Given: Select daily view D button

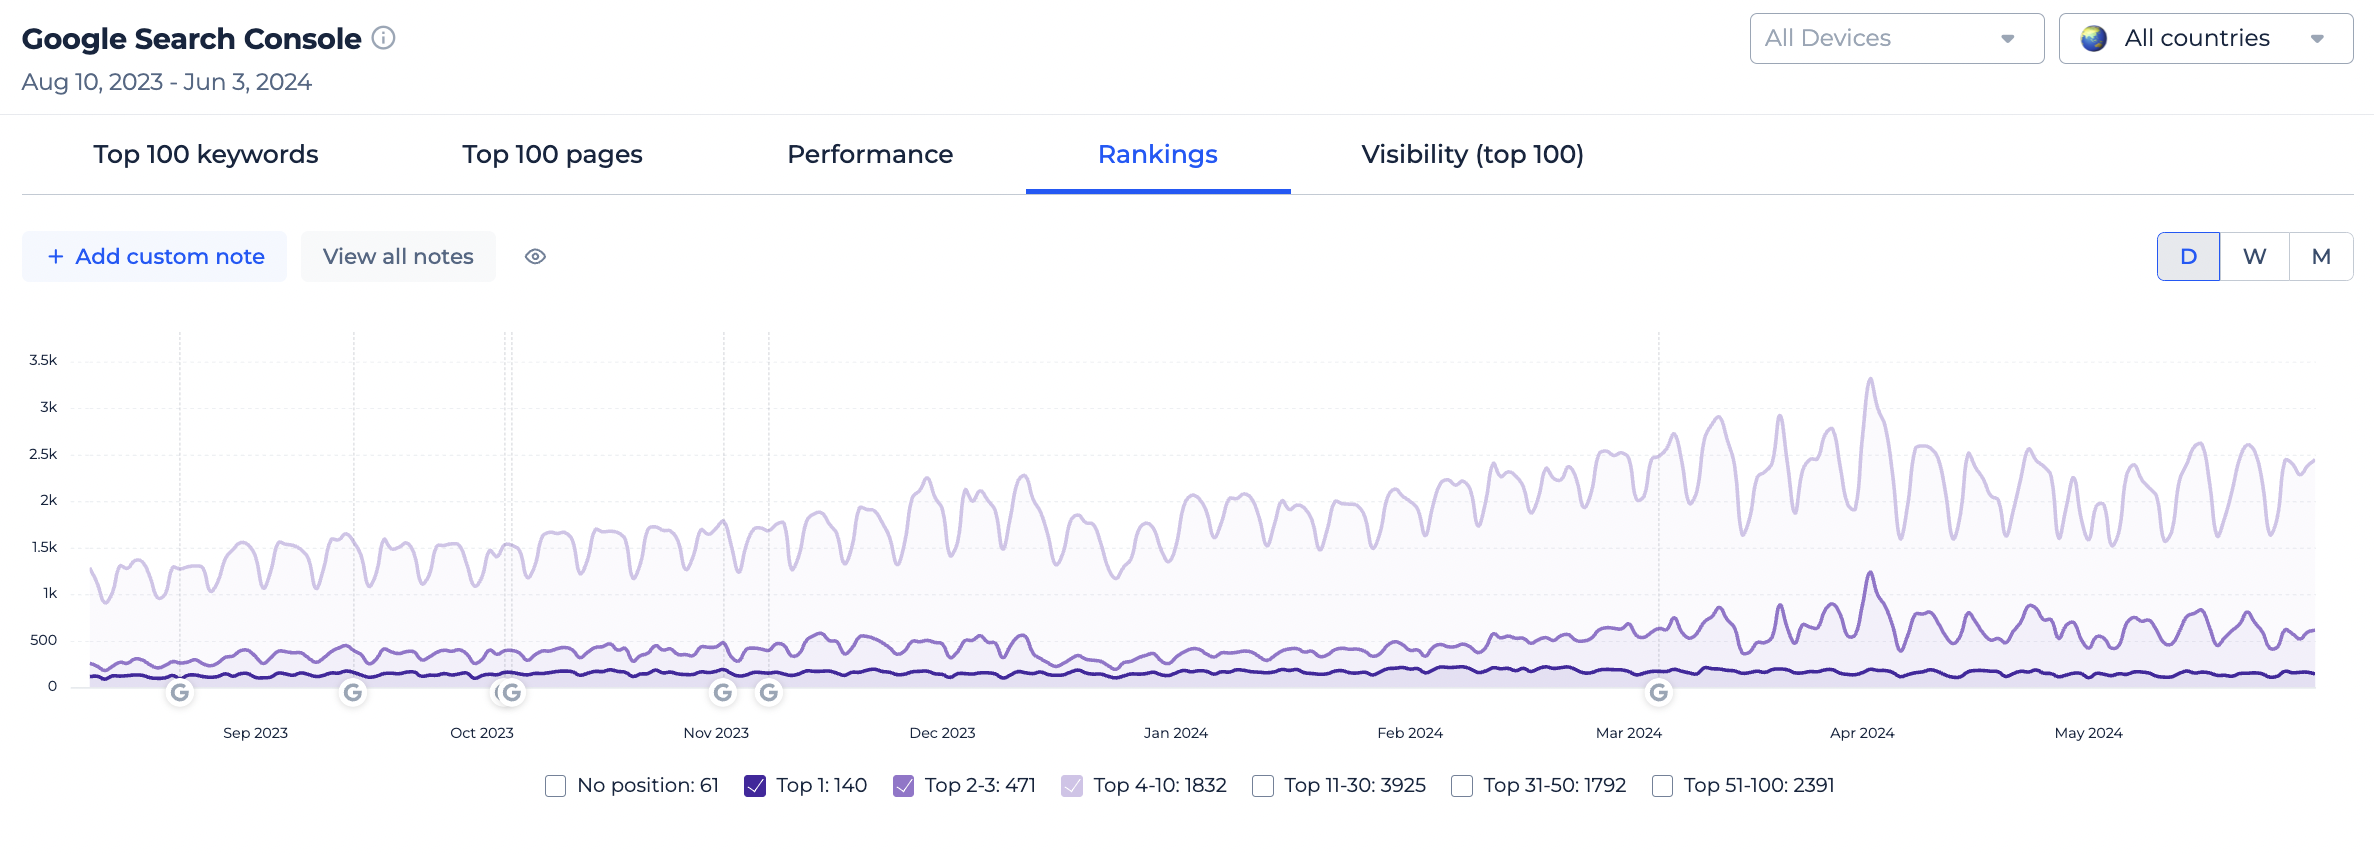Looking at the screenshot, I should 2188,257.
